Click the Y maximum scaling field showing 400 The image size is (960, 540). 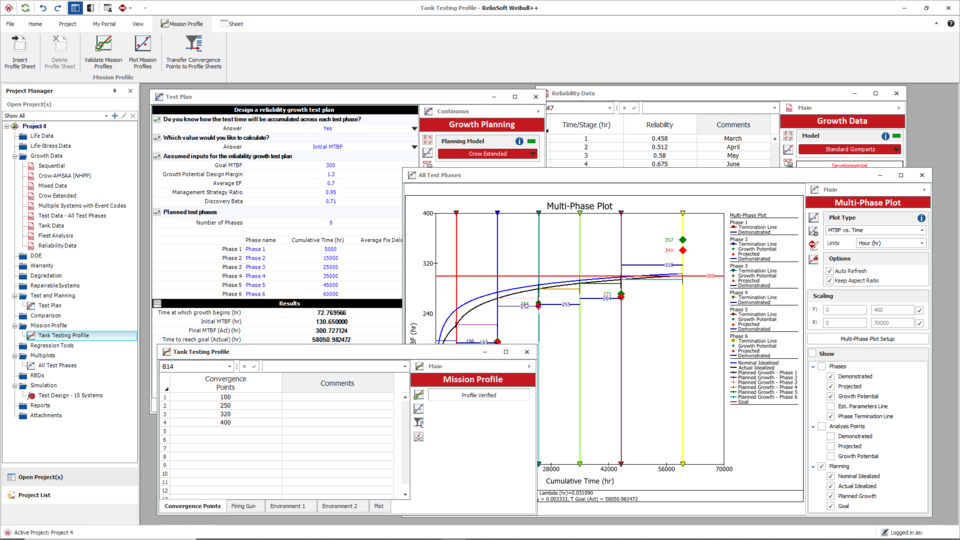(893, 310)
